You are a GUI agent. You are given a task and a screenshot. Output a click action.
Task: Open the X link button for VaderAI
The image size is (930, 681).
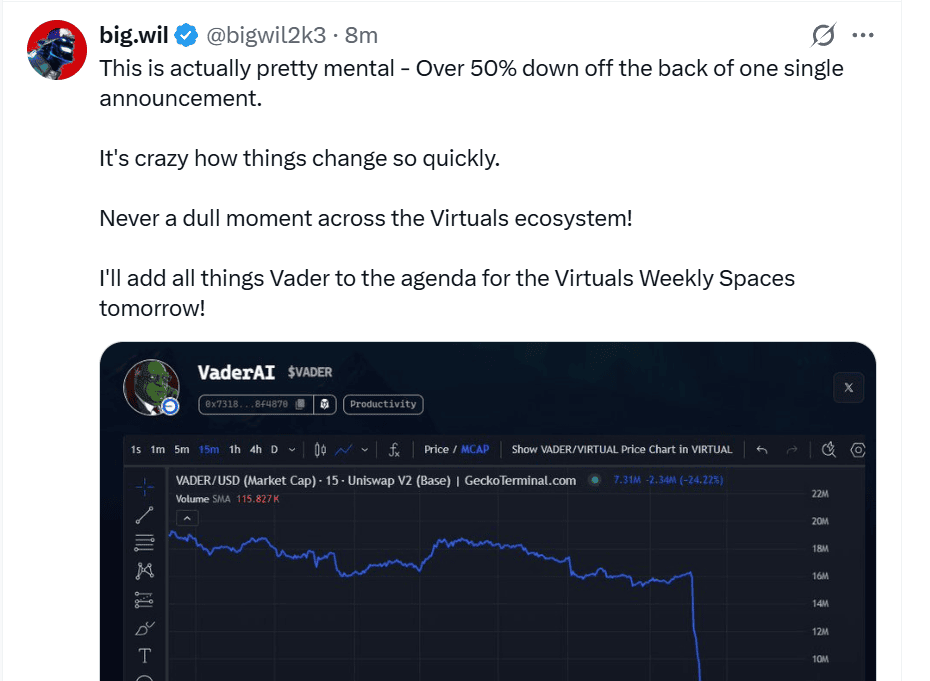[x=848, y=388]
